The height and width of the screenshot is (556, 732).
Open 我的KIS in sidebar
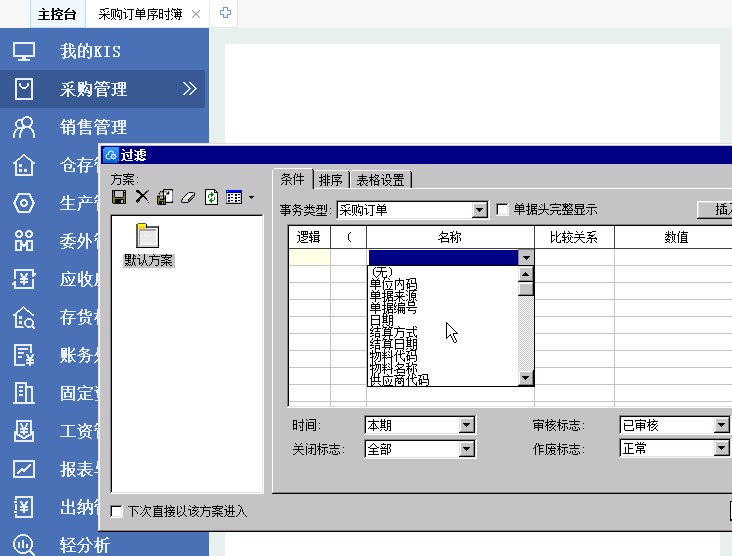(90, 51)
